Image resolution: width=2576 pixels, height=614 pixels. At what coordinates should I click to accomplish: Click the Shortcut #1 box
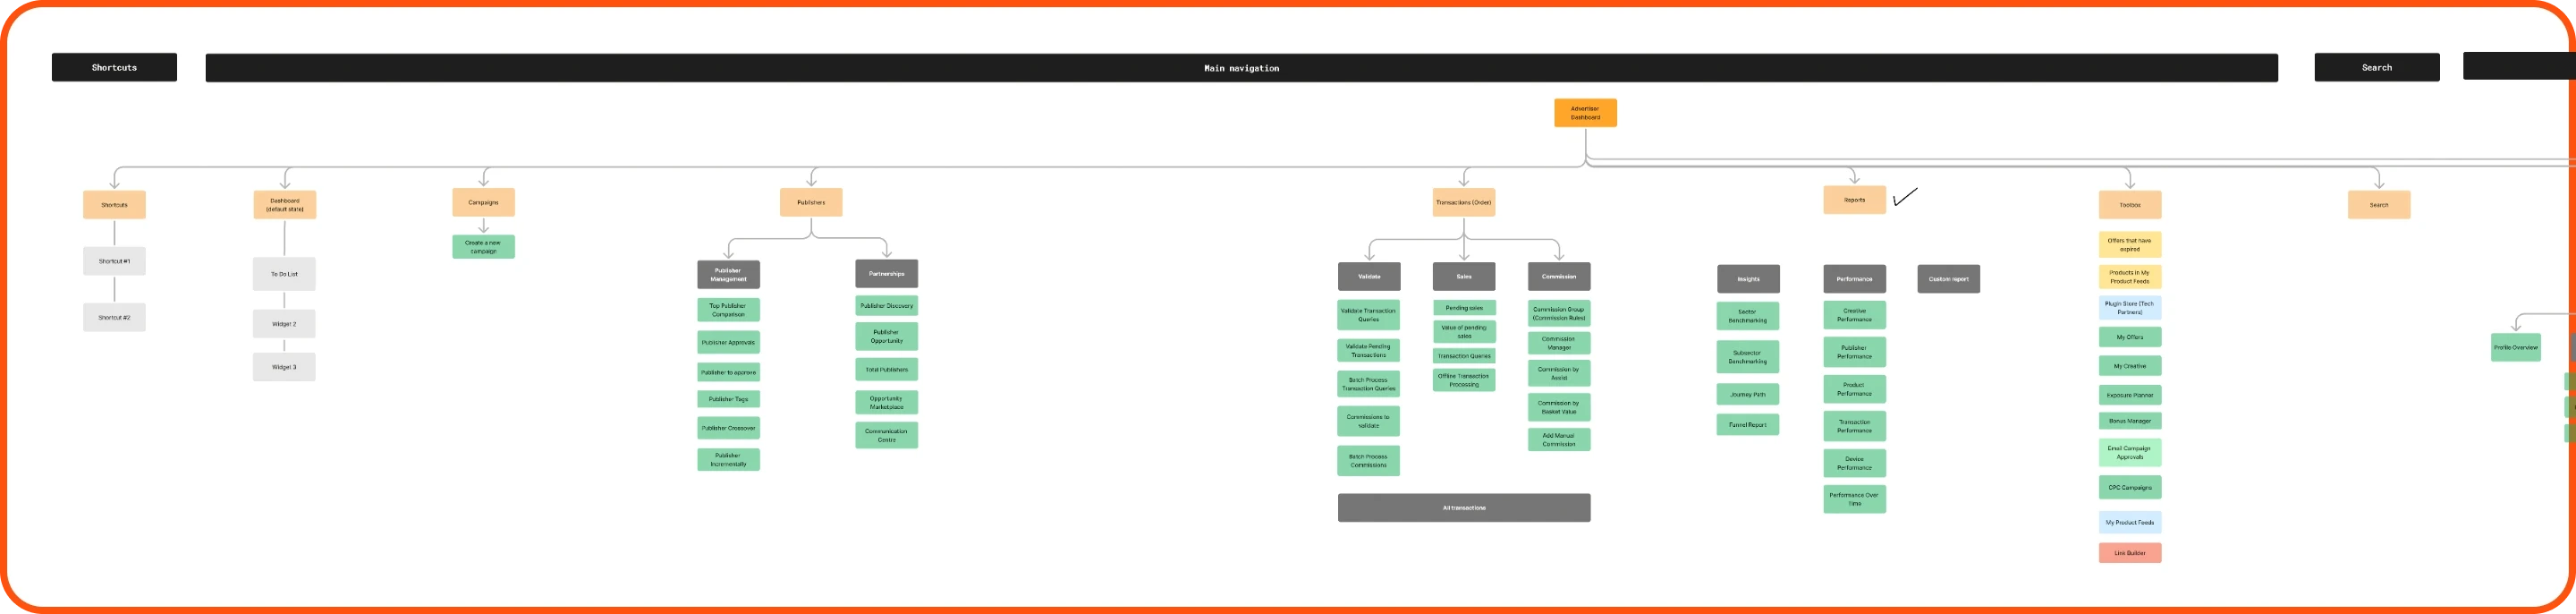[x=114, y=261]
